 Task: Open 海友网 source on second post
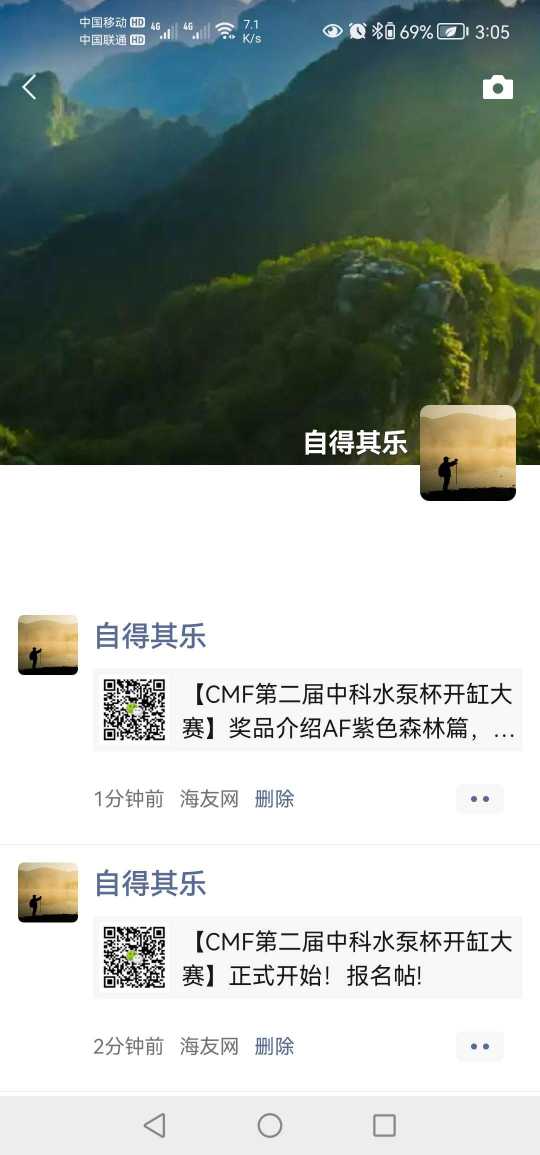coord(209,1047)
